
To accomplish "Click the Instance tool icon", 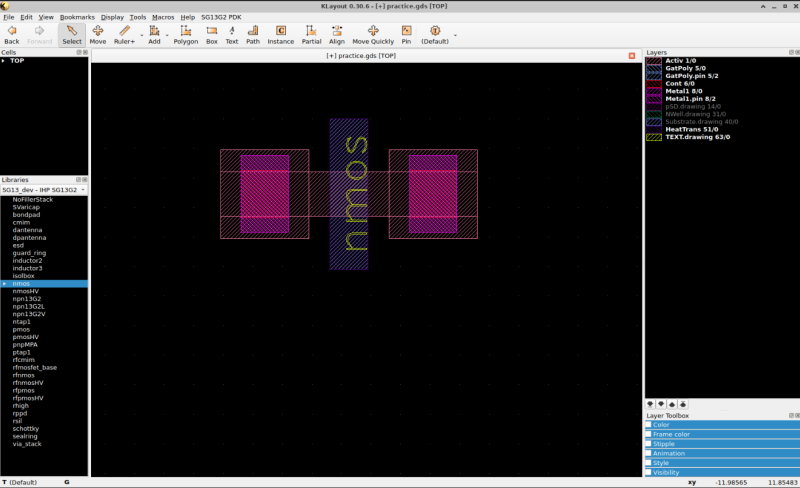I will (280, 35).
